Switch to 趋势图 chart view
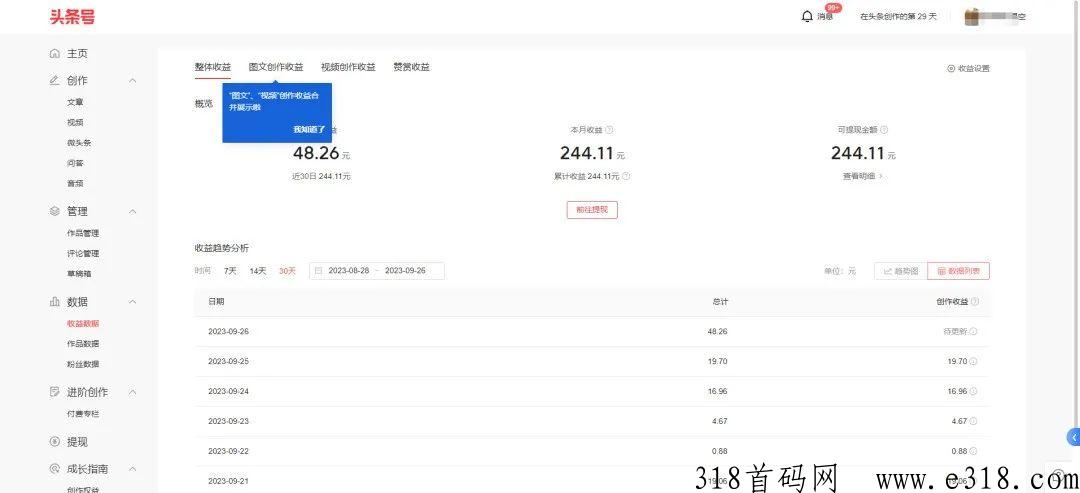 tap(900, 271)
